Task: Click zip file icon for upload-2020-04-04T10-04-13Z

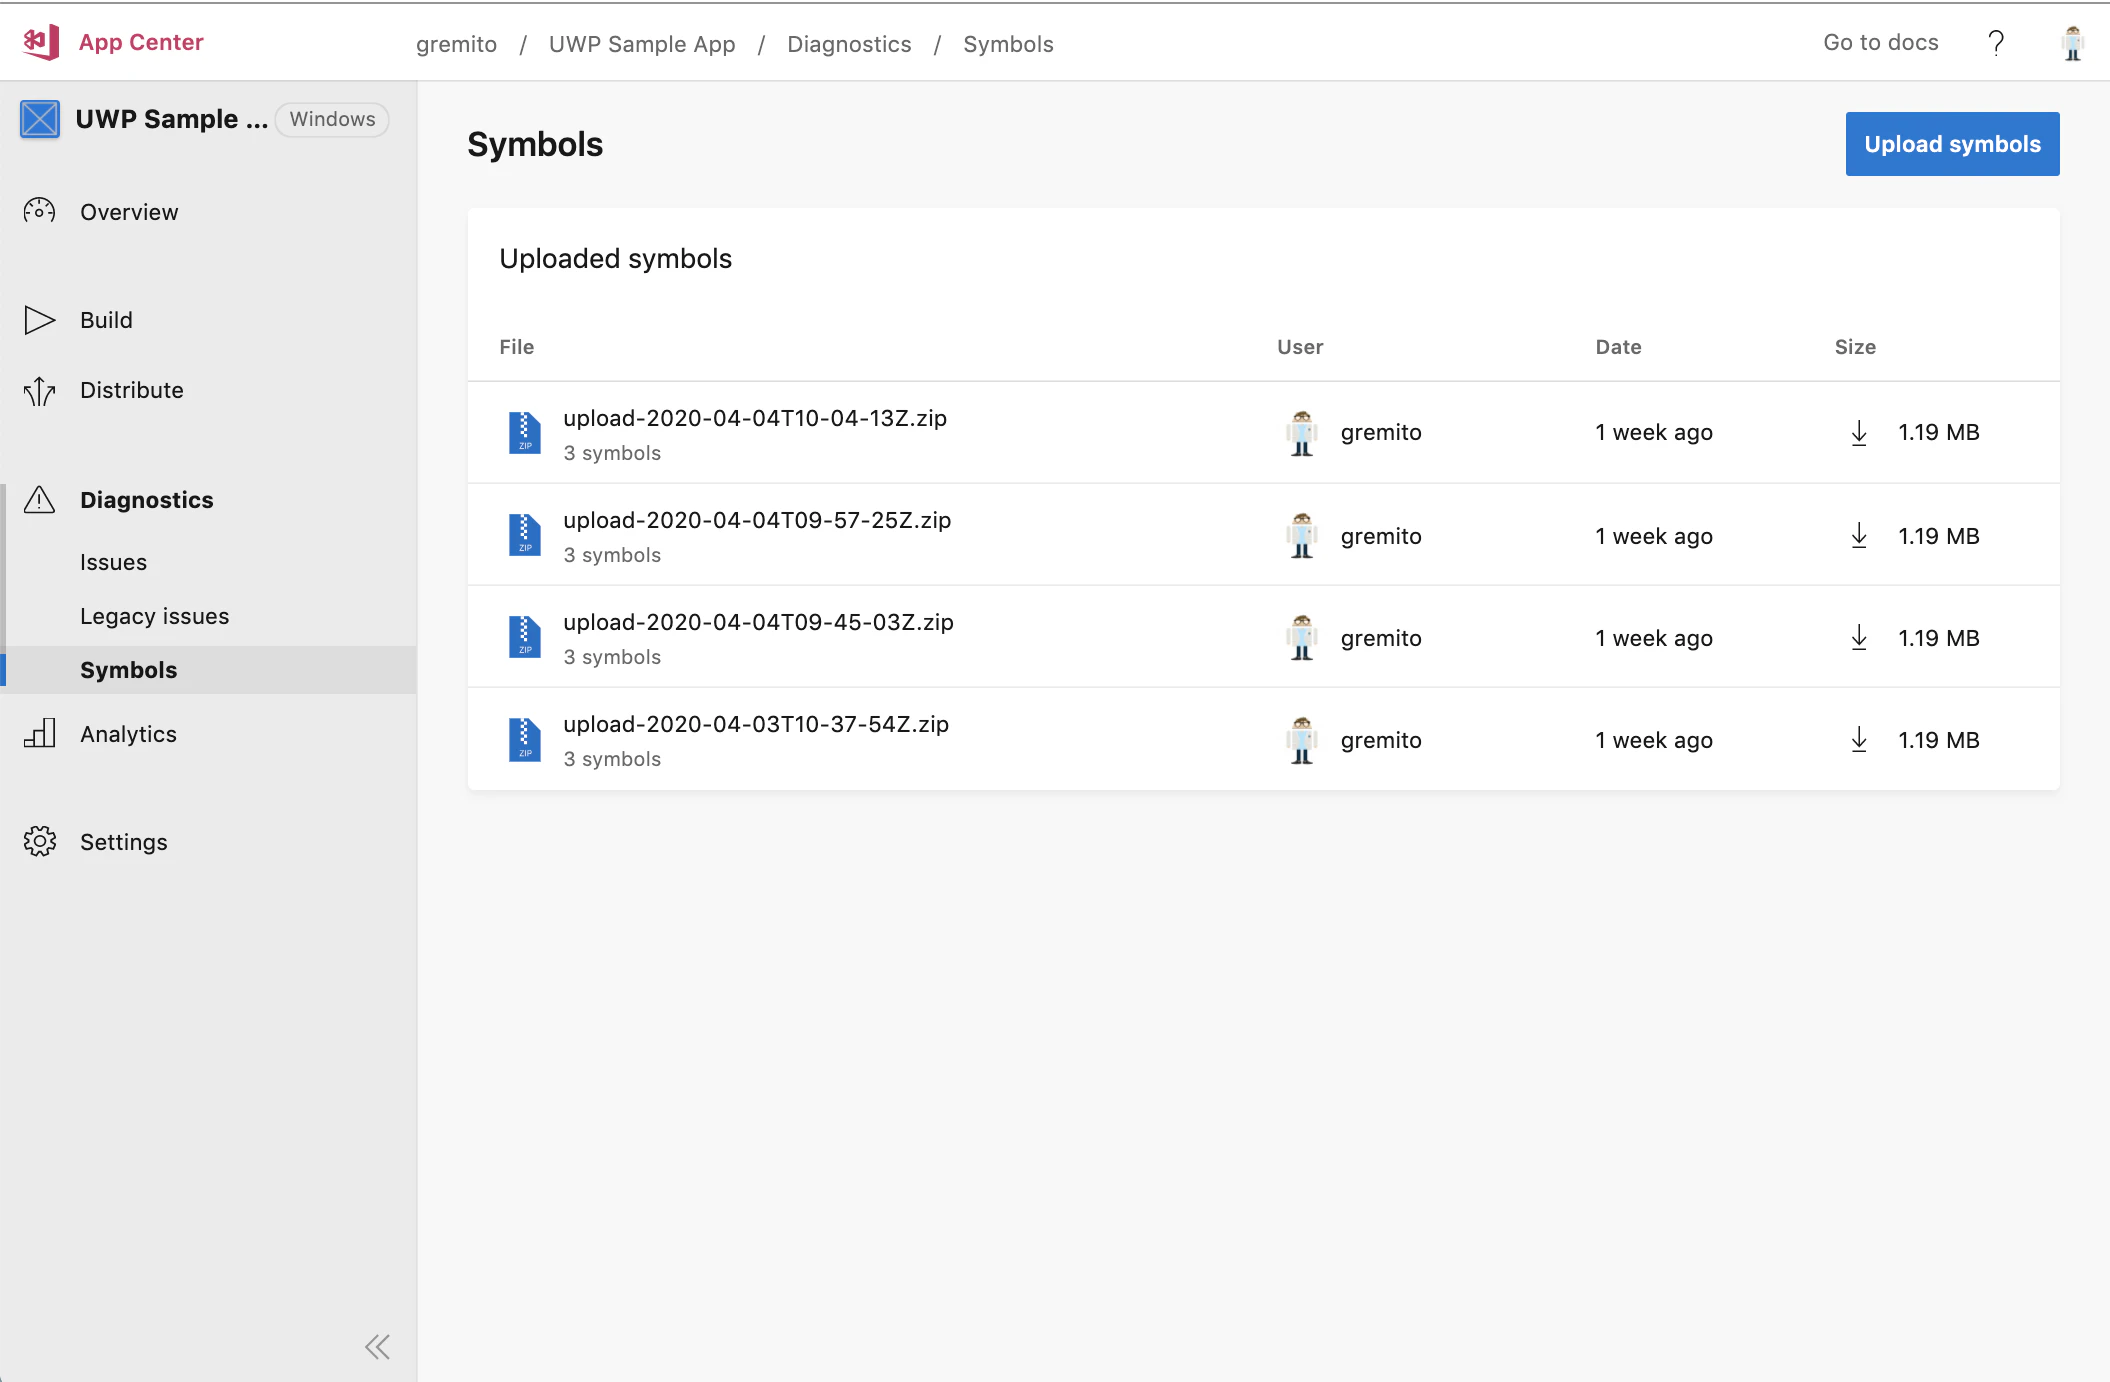Action: [525, 433]
